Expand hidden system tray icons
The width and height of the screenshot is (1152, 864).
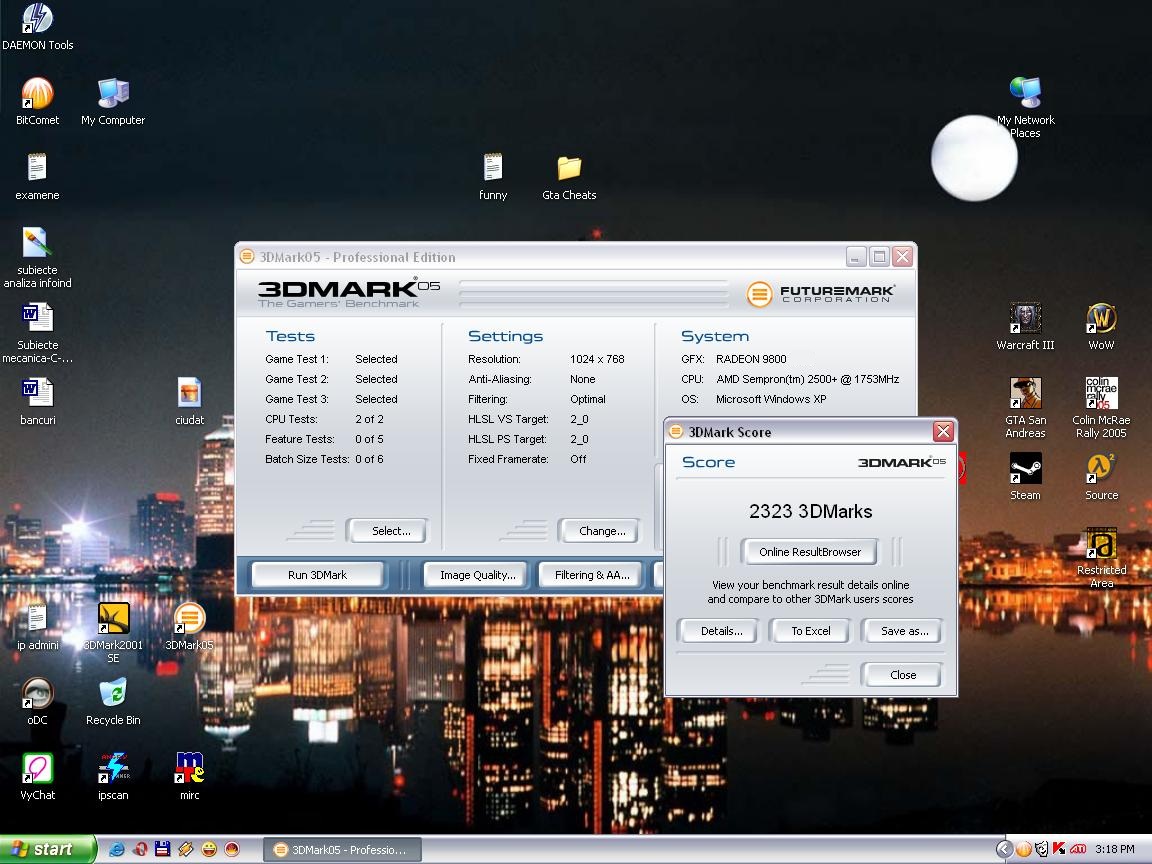pyautogui.click(x=1005, y=849)
